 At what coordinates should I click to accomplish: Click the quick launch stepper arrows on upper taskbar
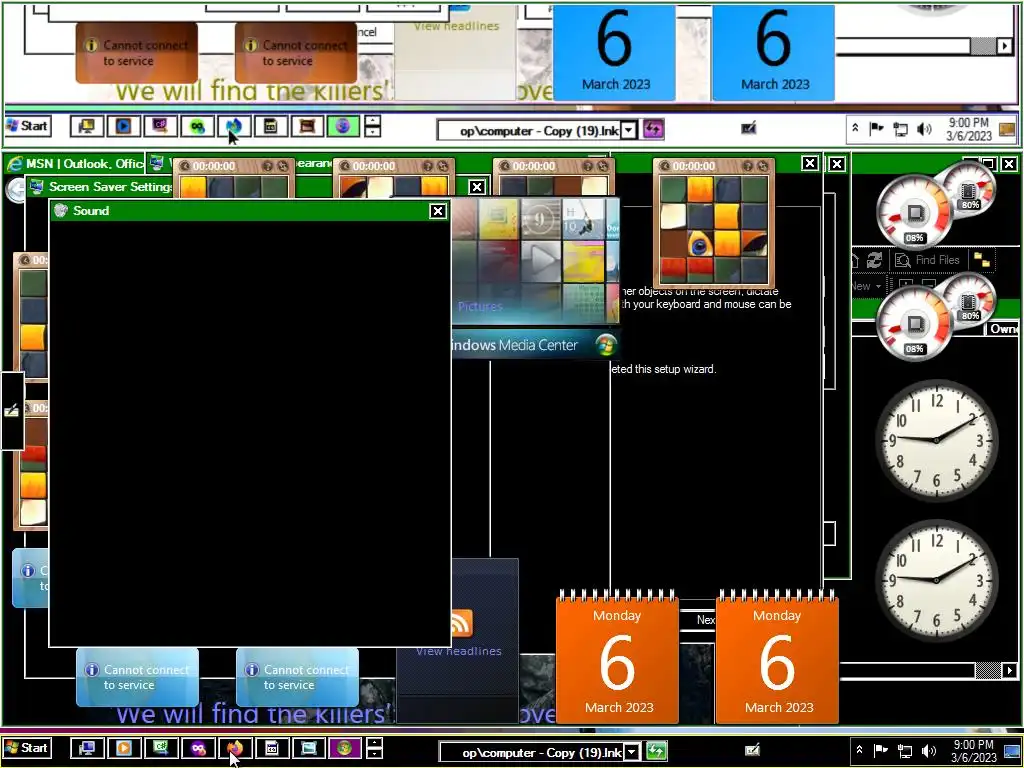click(372, 125)
